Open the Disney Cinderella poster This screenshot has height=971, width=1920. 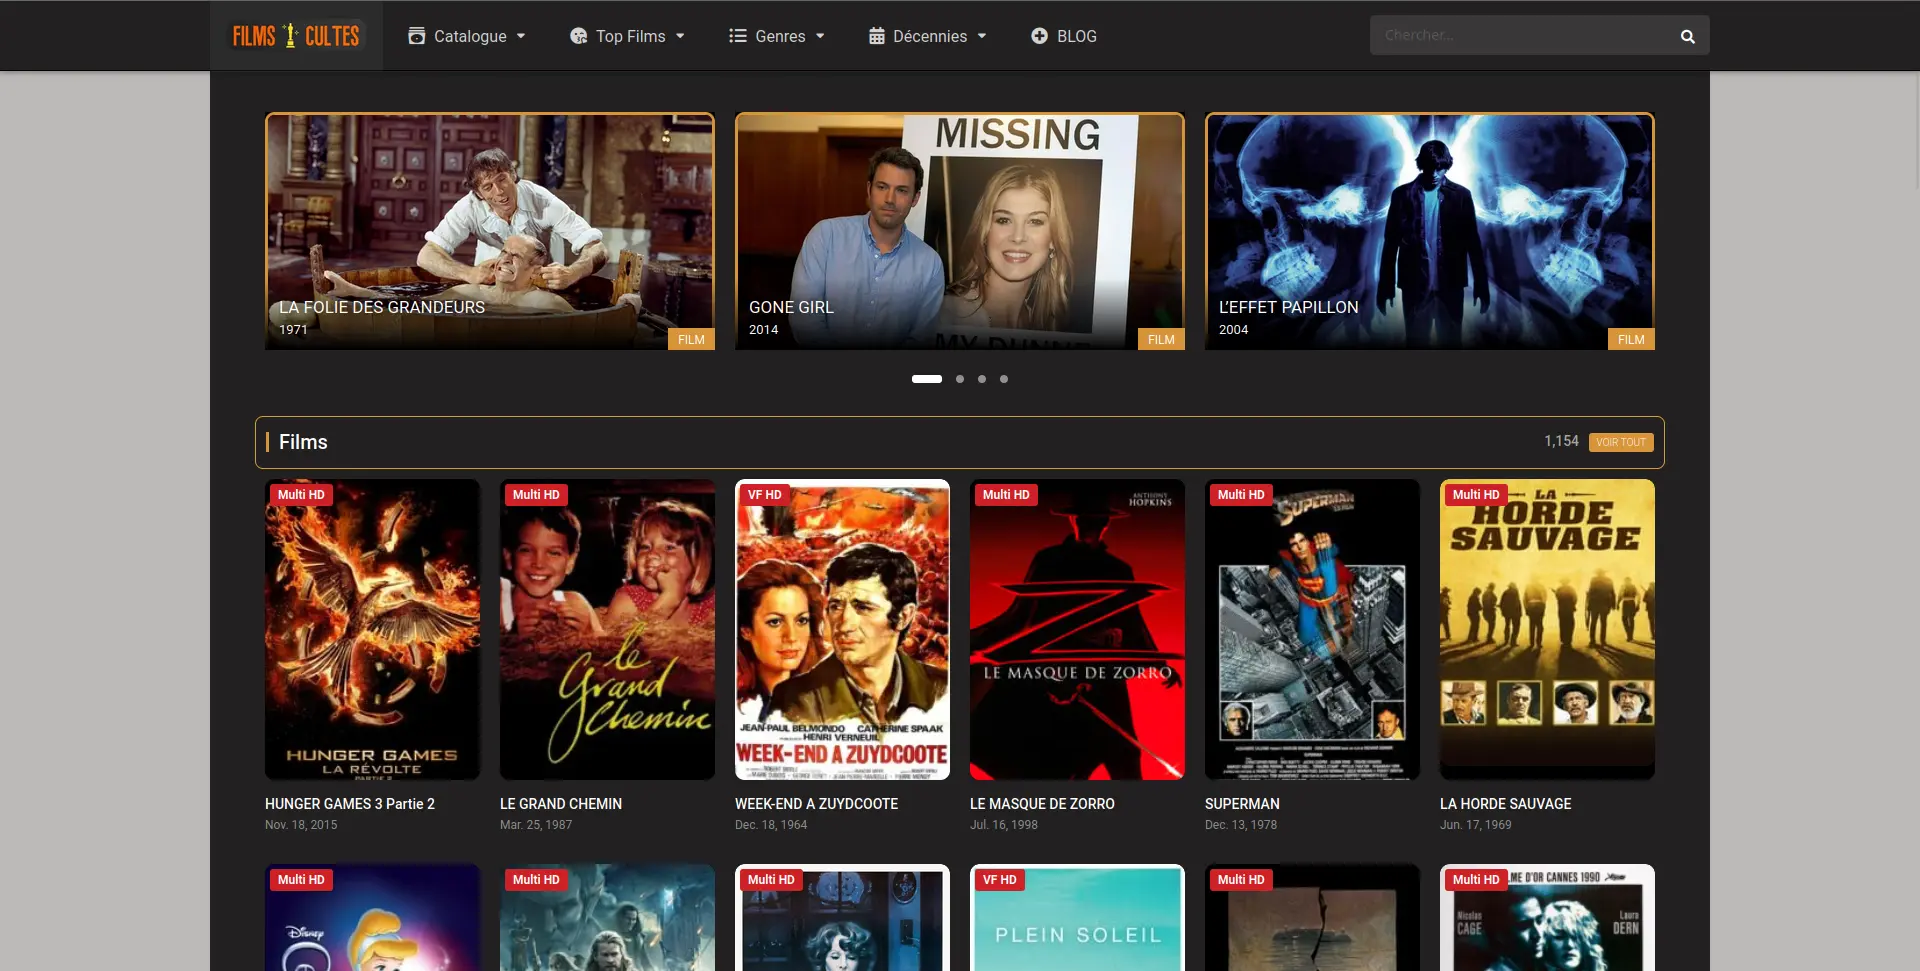[372, 917]
